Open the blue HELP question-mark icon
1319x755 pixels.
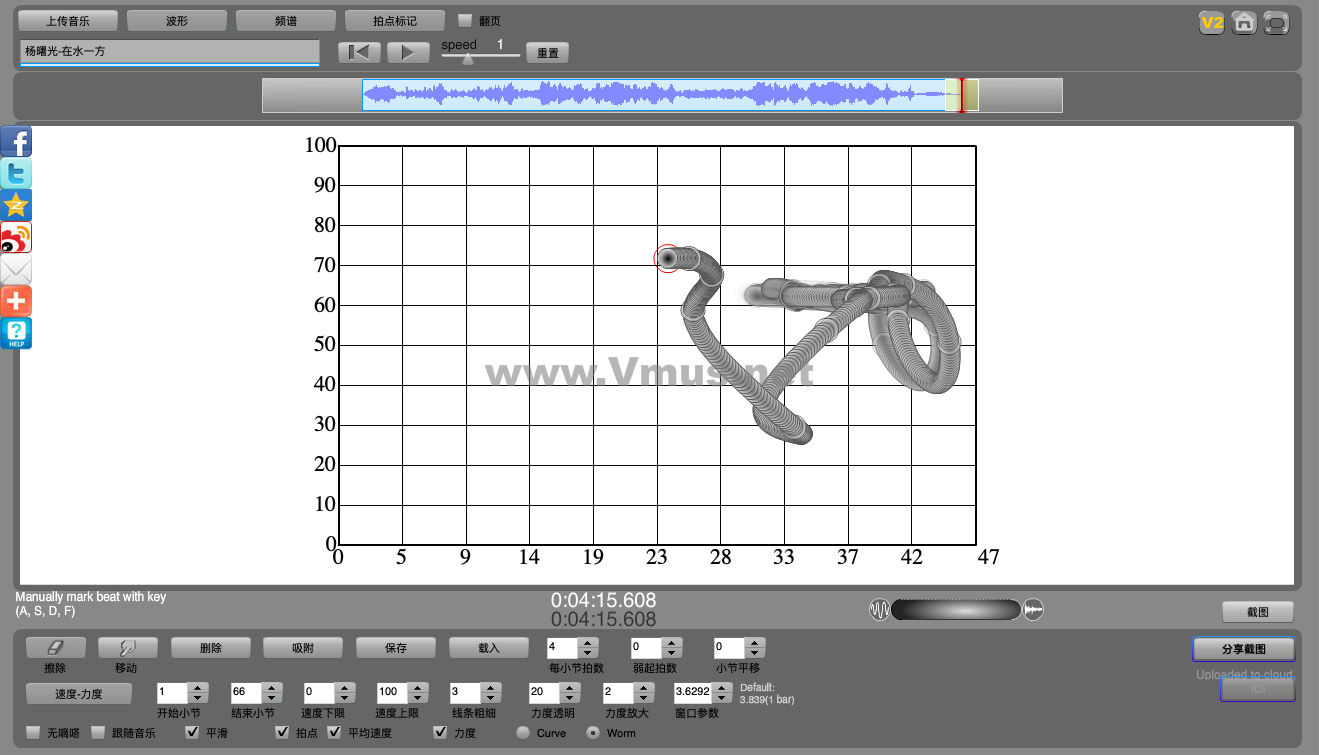pyautogui.click(x=16, y=333)
